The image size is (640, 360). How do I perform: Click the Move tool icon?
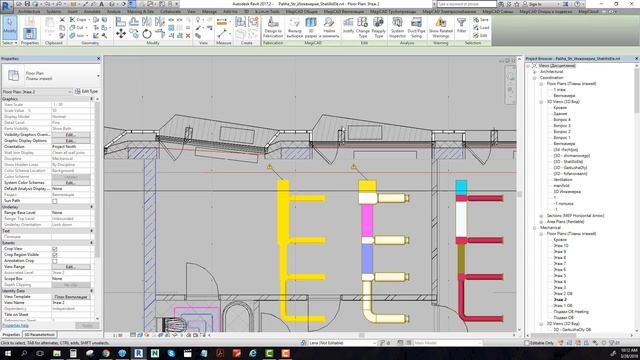pyautogui.click(x=121, y=34)
